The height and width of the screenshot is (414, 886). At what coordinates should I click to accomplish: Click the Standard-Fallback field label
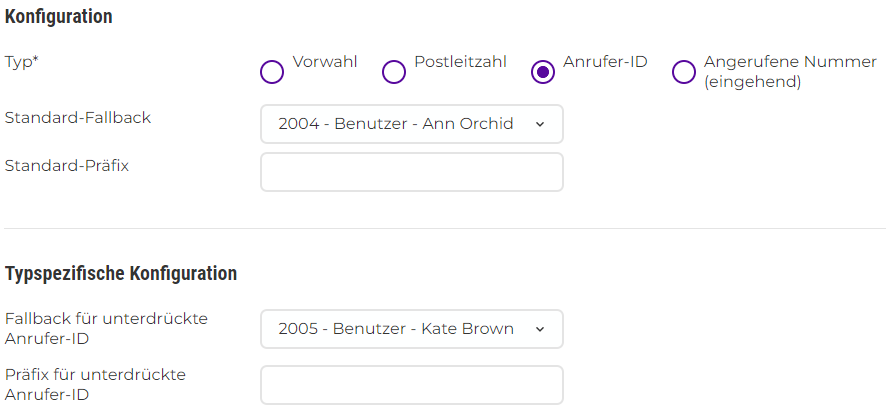[78, 117]
